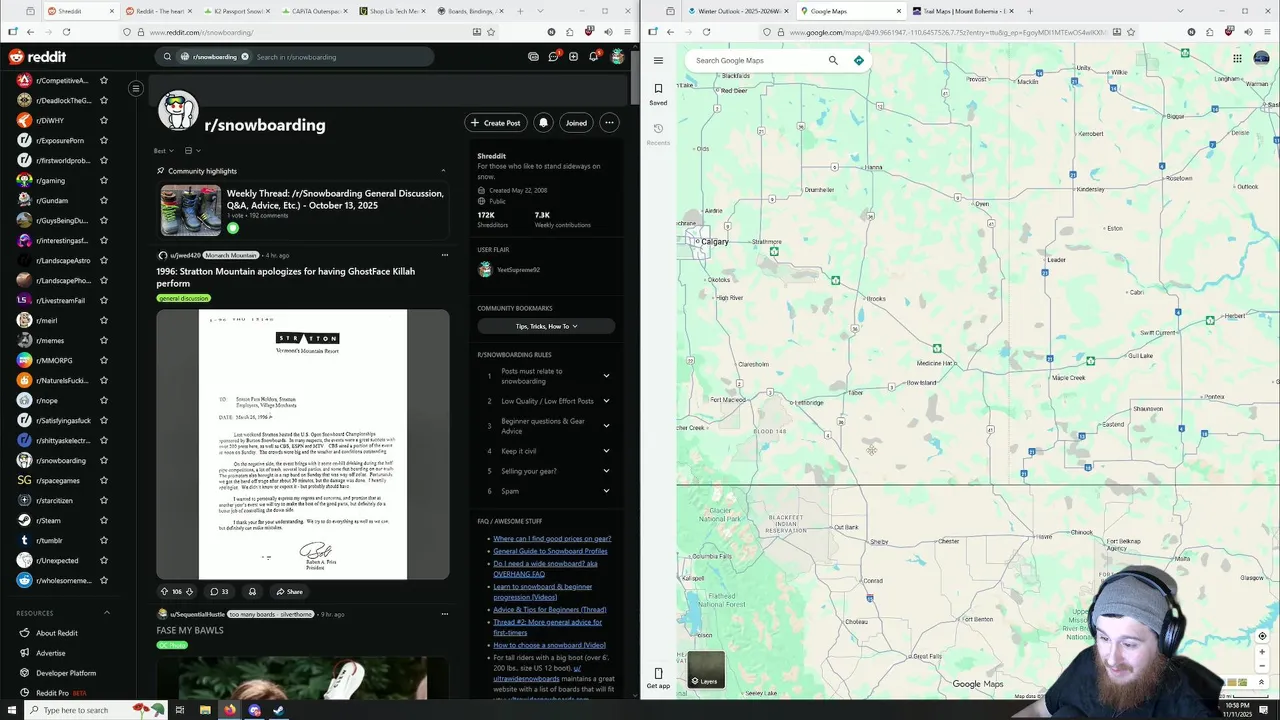Switch to Shop Lib Tech tab
Screen dimensions: 1280x720
click(394, 11)
